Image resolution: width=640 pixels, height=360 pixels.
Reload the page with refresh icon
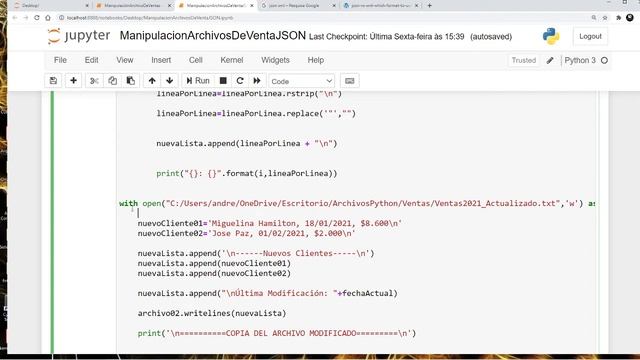[37, 18]
